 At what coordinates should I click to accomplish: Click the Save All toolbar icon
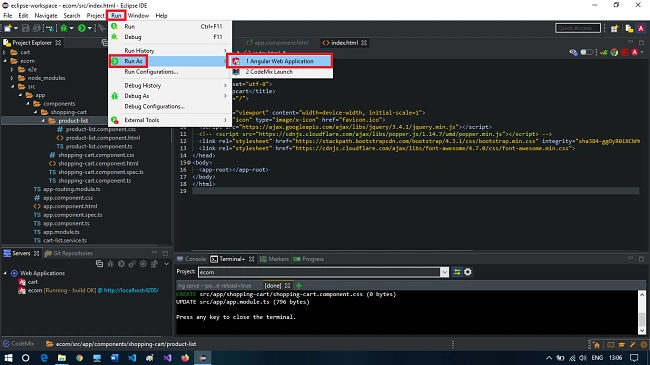click(37, 28)
